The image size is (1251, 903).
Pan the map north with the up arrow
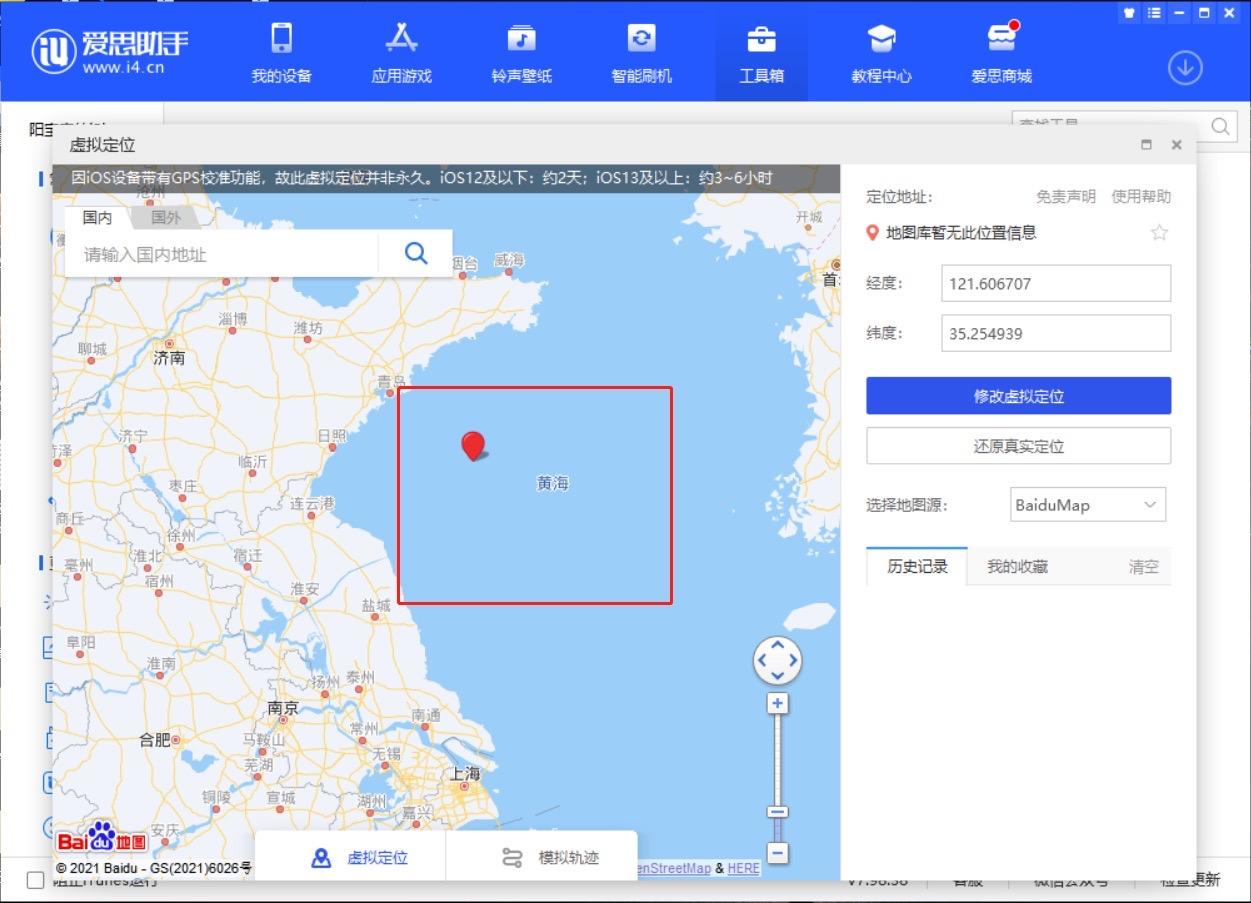pyautogui.click(x=777, y=646)
